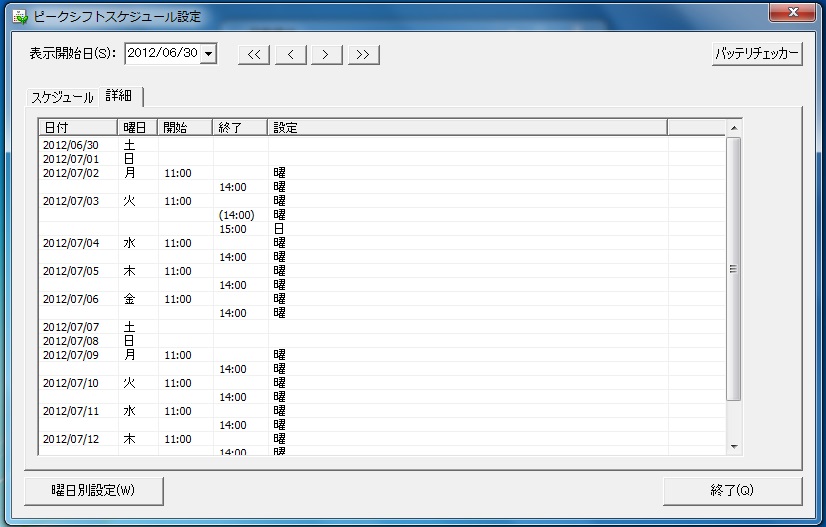Open the 表示開始日 date dropdown arrow
Image resolution: width=826 pixels, height=527 pixels.
point(209,54)
